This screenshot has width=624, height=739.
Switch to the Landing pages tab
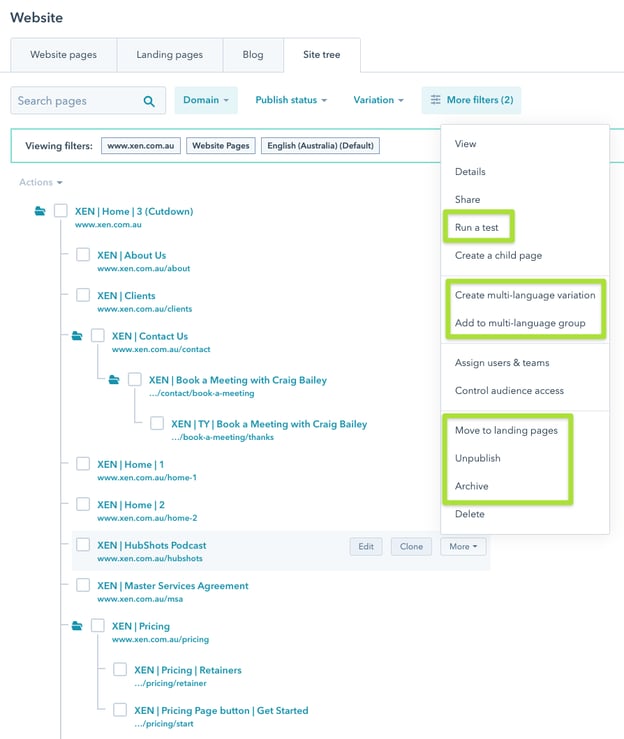(169, 54)
